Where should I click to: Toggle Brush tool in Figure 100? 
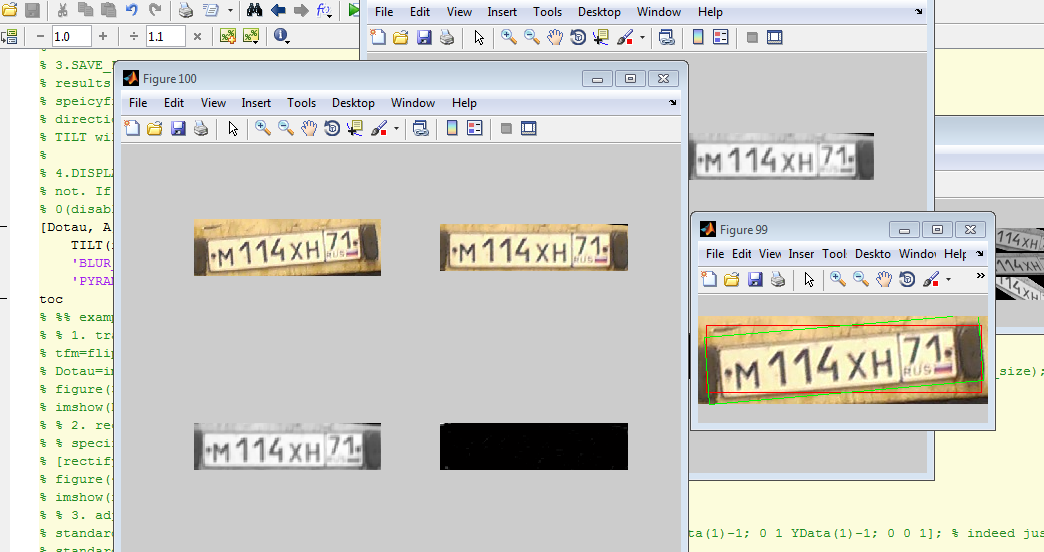tap(379, 128)
